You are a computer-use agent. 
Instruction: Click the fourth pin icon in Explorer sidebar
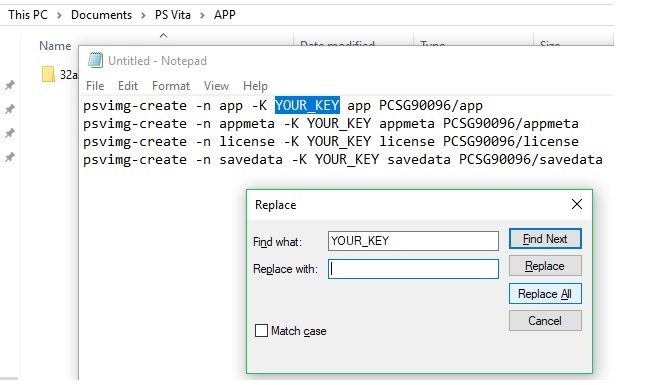(10, 157)
